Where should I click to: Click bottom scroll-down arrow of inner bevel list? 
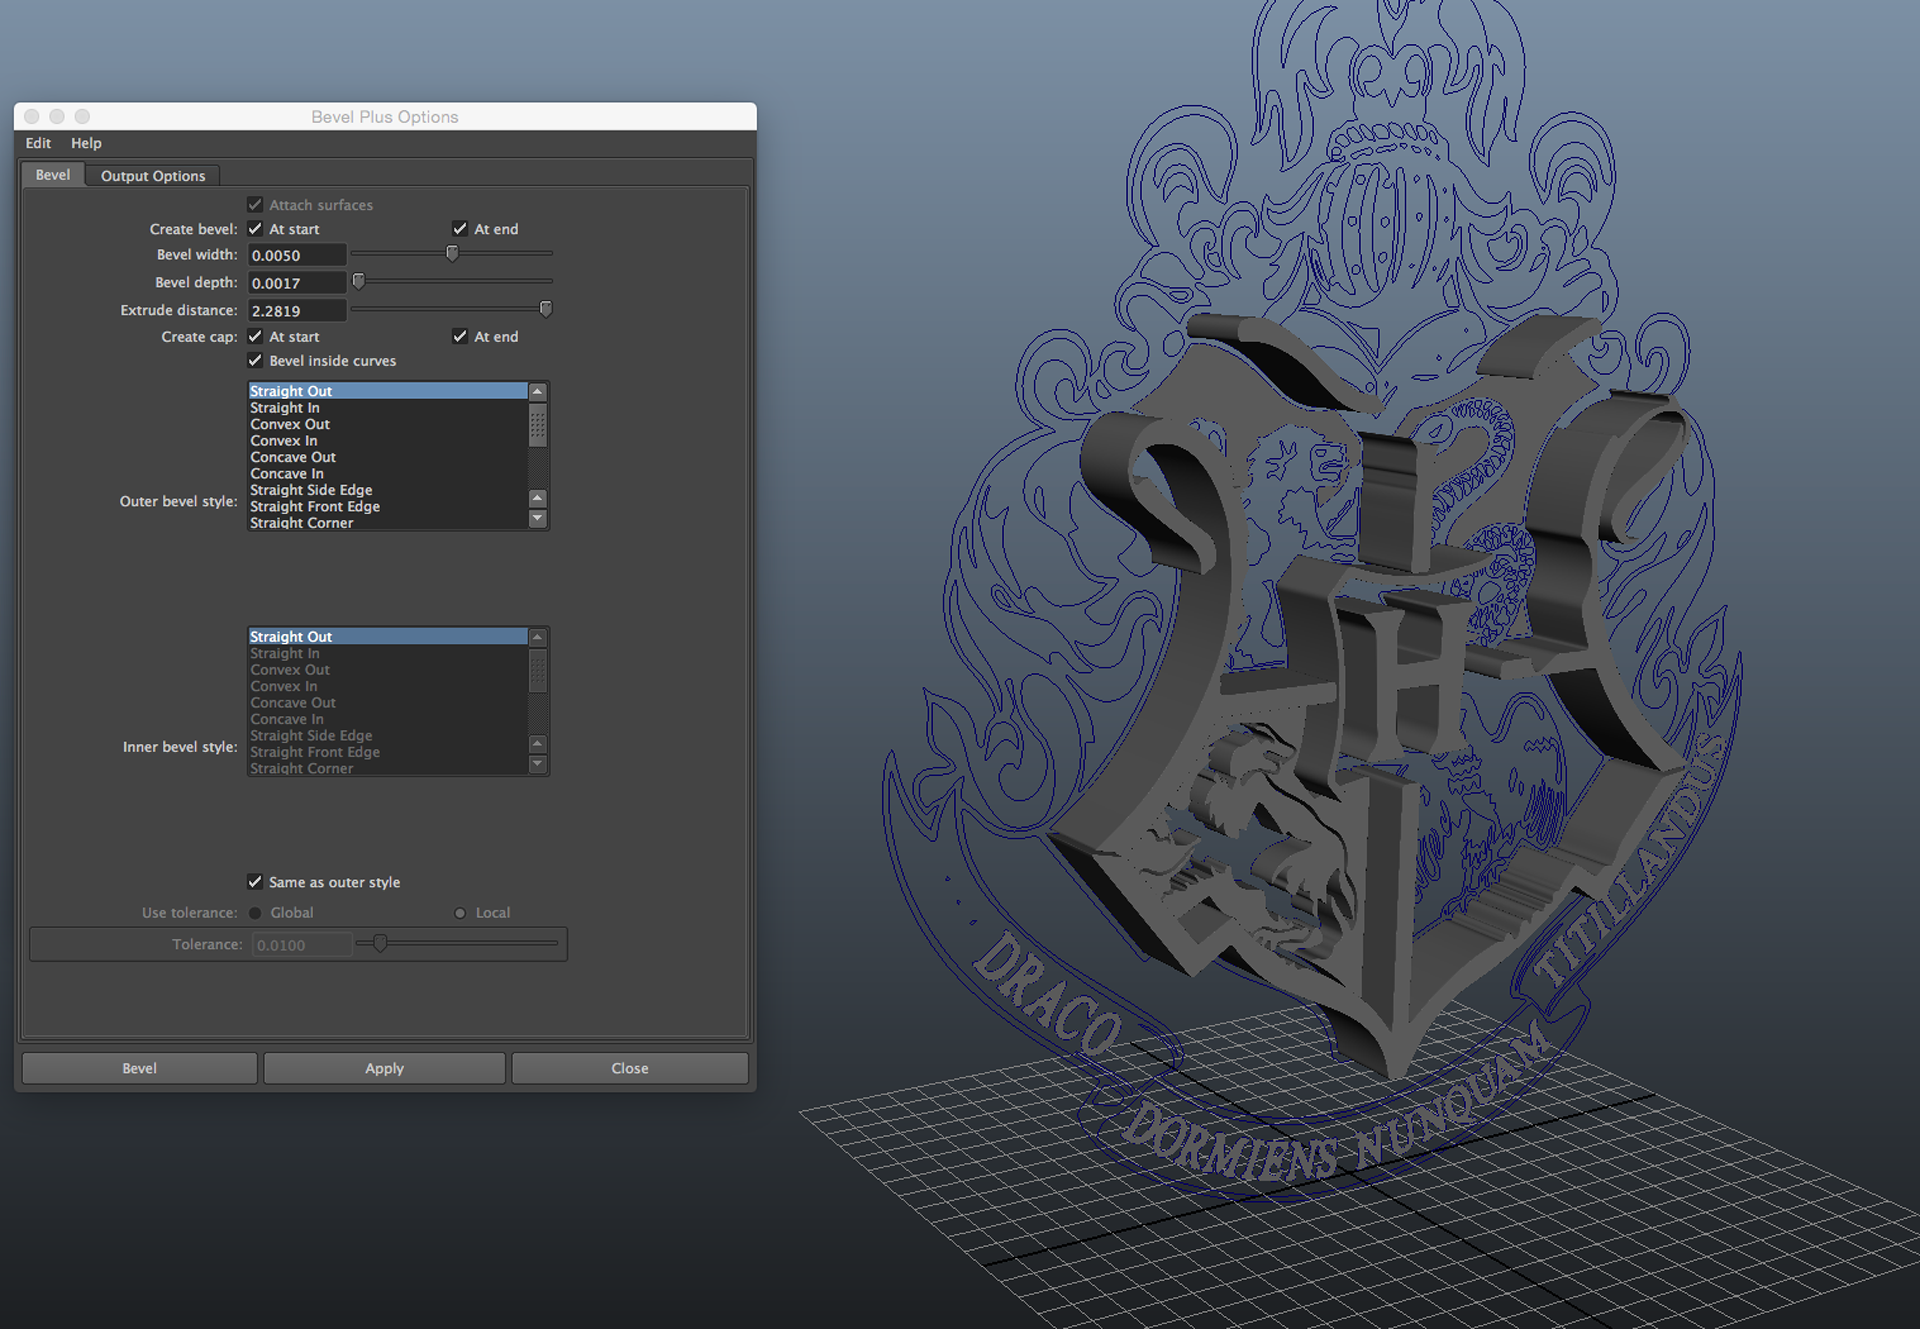click(x=537, y=764)
